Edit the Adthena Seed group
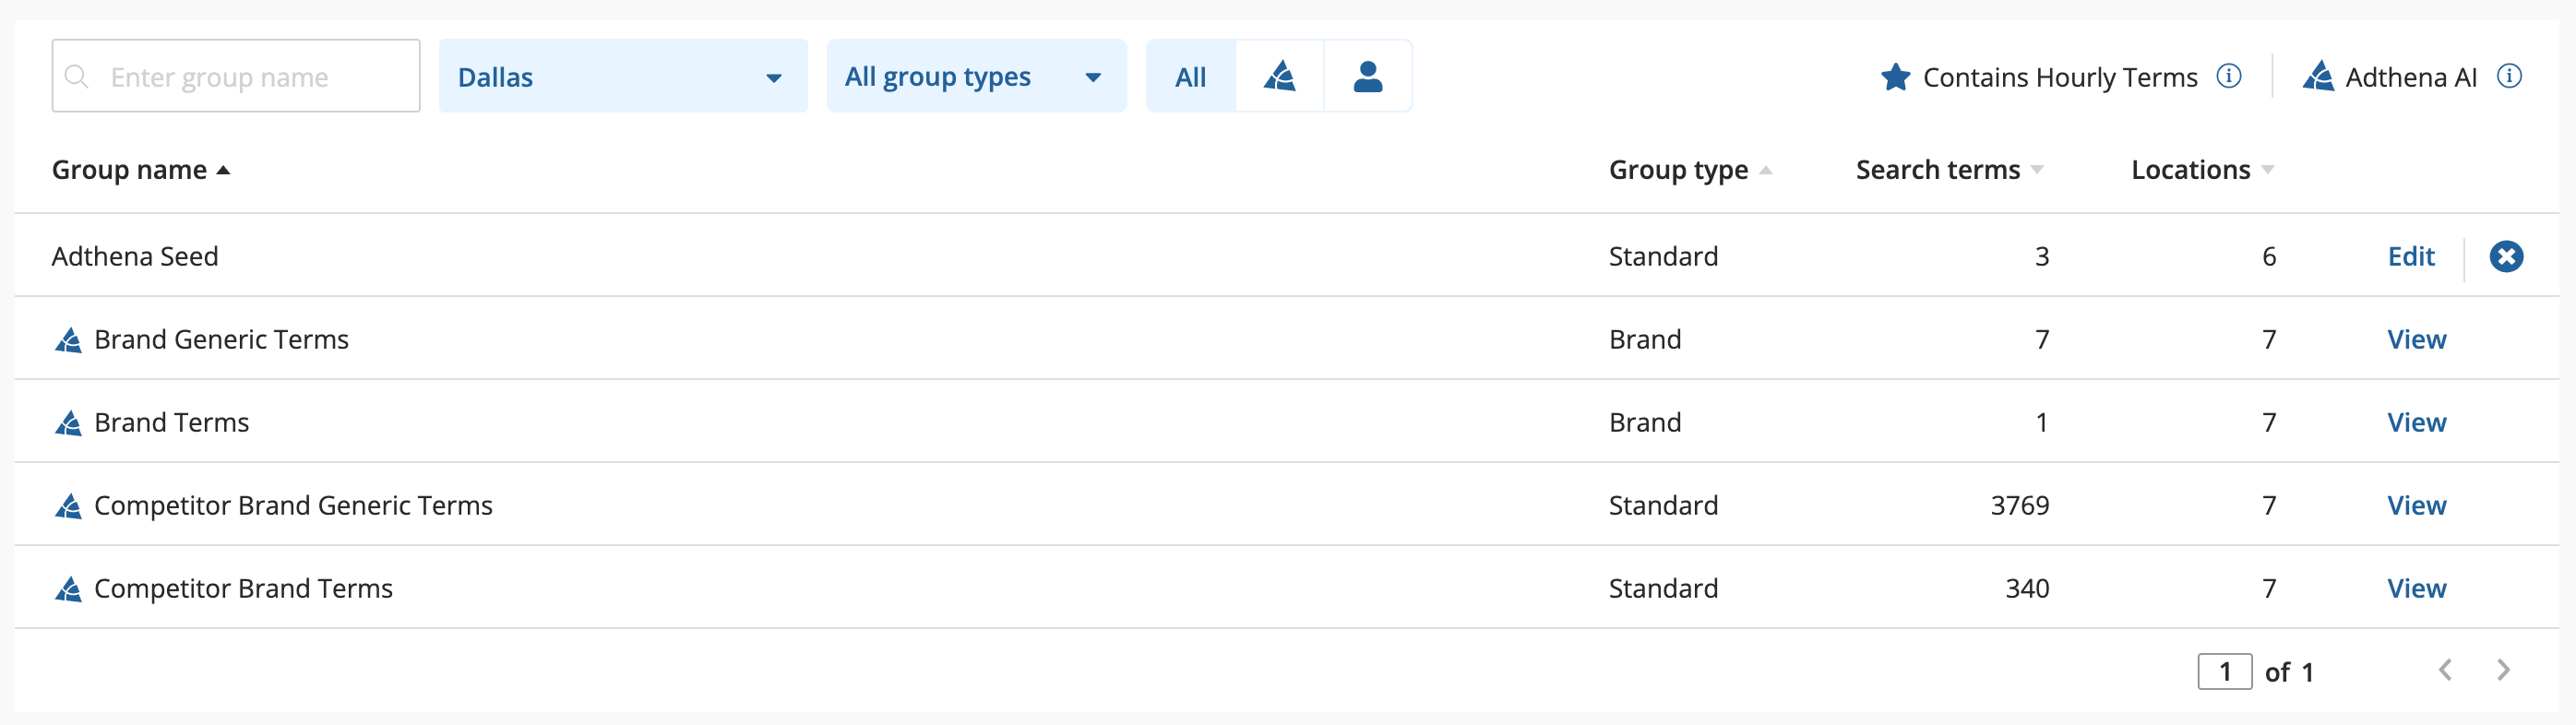This screenshot has width=2576, height=725. 2411,257
